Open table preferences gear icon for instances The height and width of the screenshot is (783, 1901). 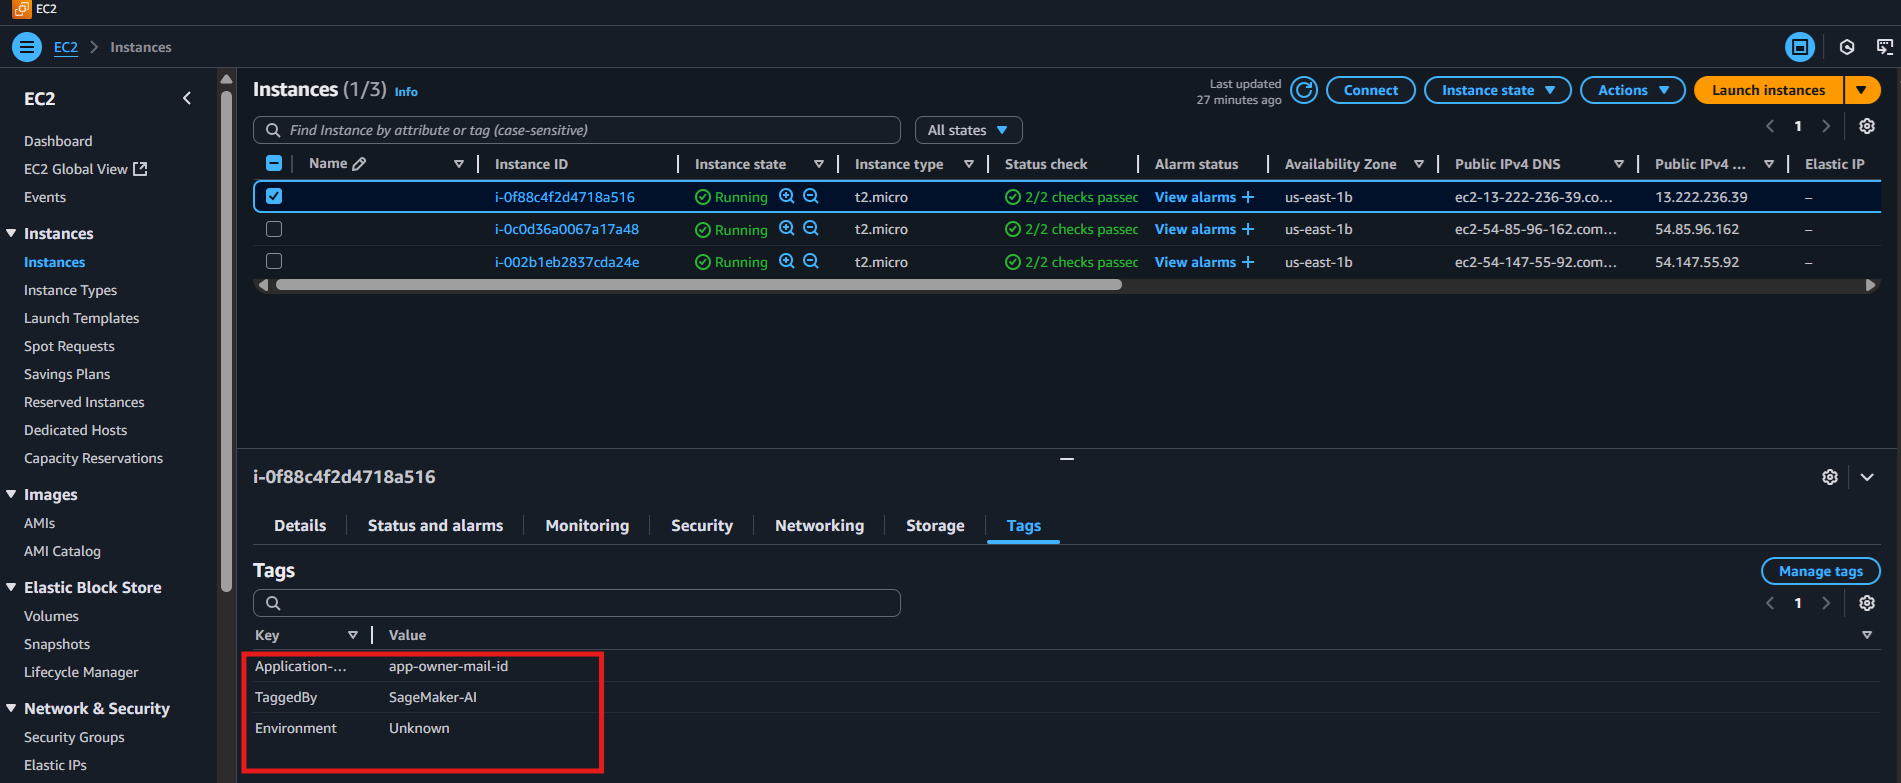[1866, 126]
